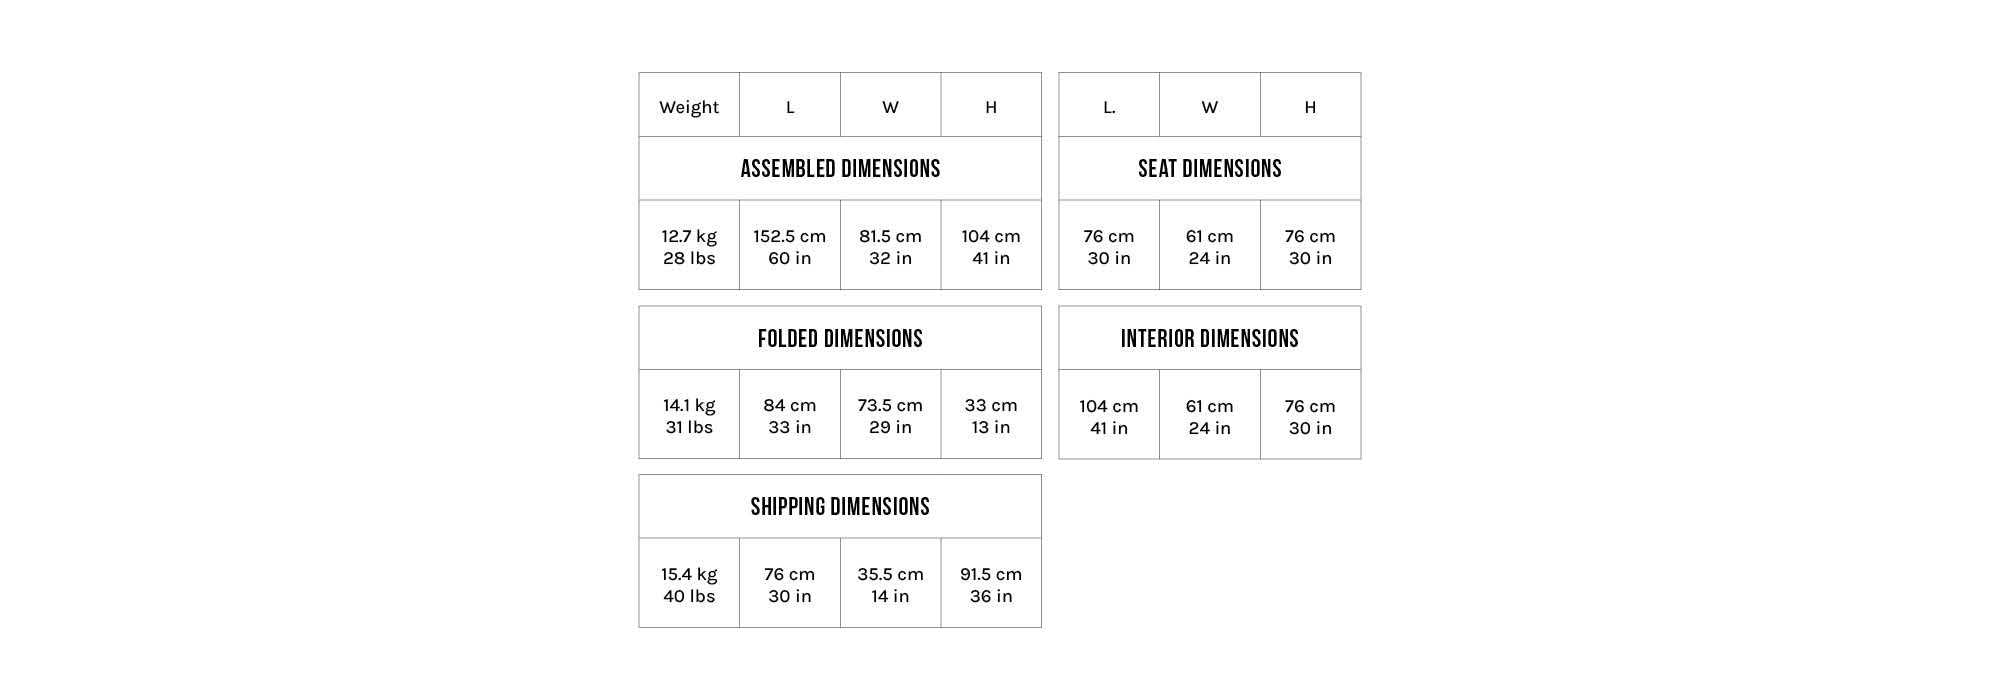Click the 104 cm interior length cell
The image size is (2000, 700).
click(1109, 417)
